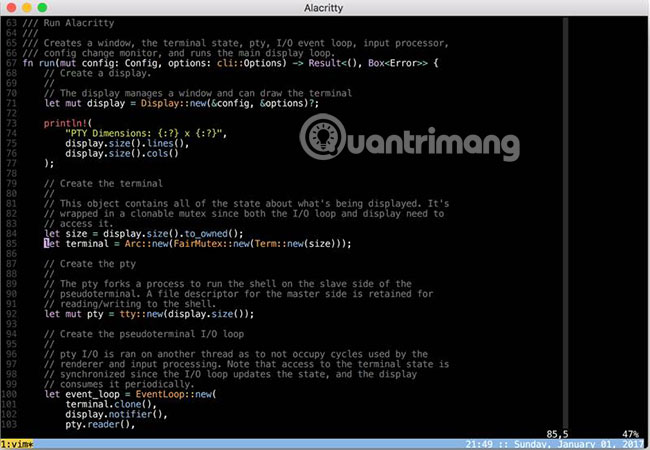Click 'display.size().lines(),' on line 75
650x450 pixels.
pyautogui.click(x=127, y=143)
